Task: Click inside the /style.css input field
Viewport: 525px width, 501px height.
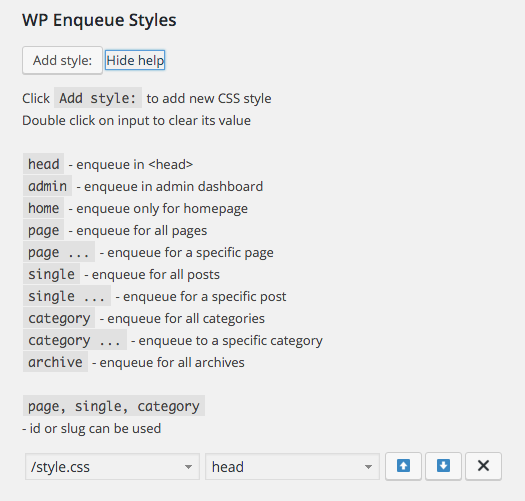Action: 112,467
